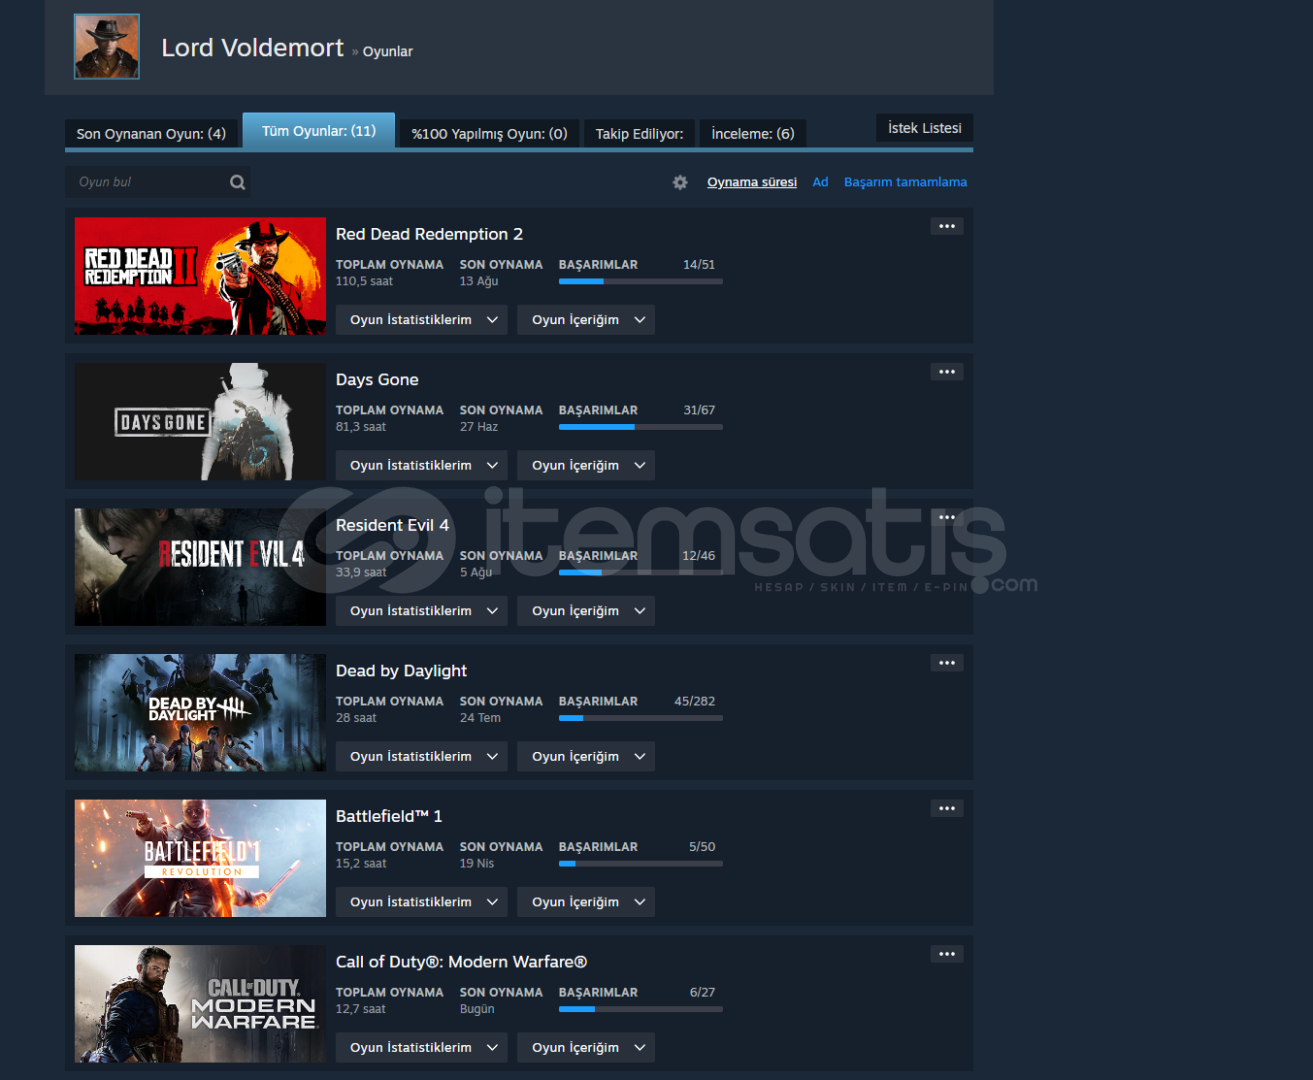Switch to İnceleme (6) tab
Screen dimensions: 1313x1080
coord(753,133)
